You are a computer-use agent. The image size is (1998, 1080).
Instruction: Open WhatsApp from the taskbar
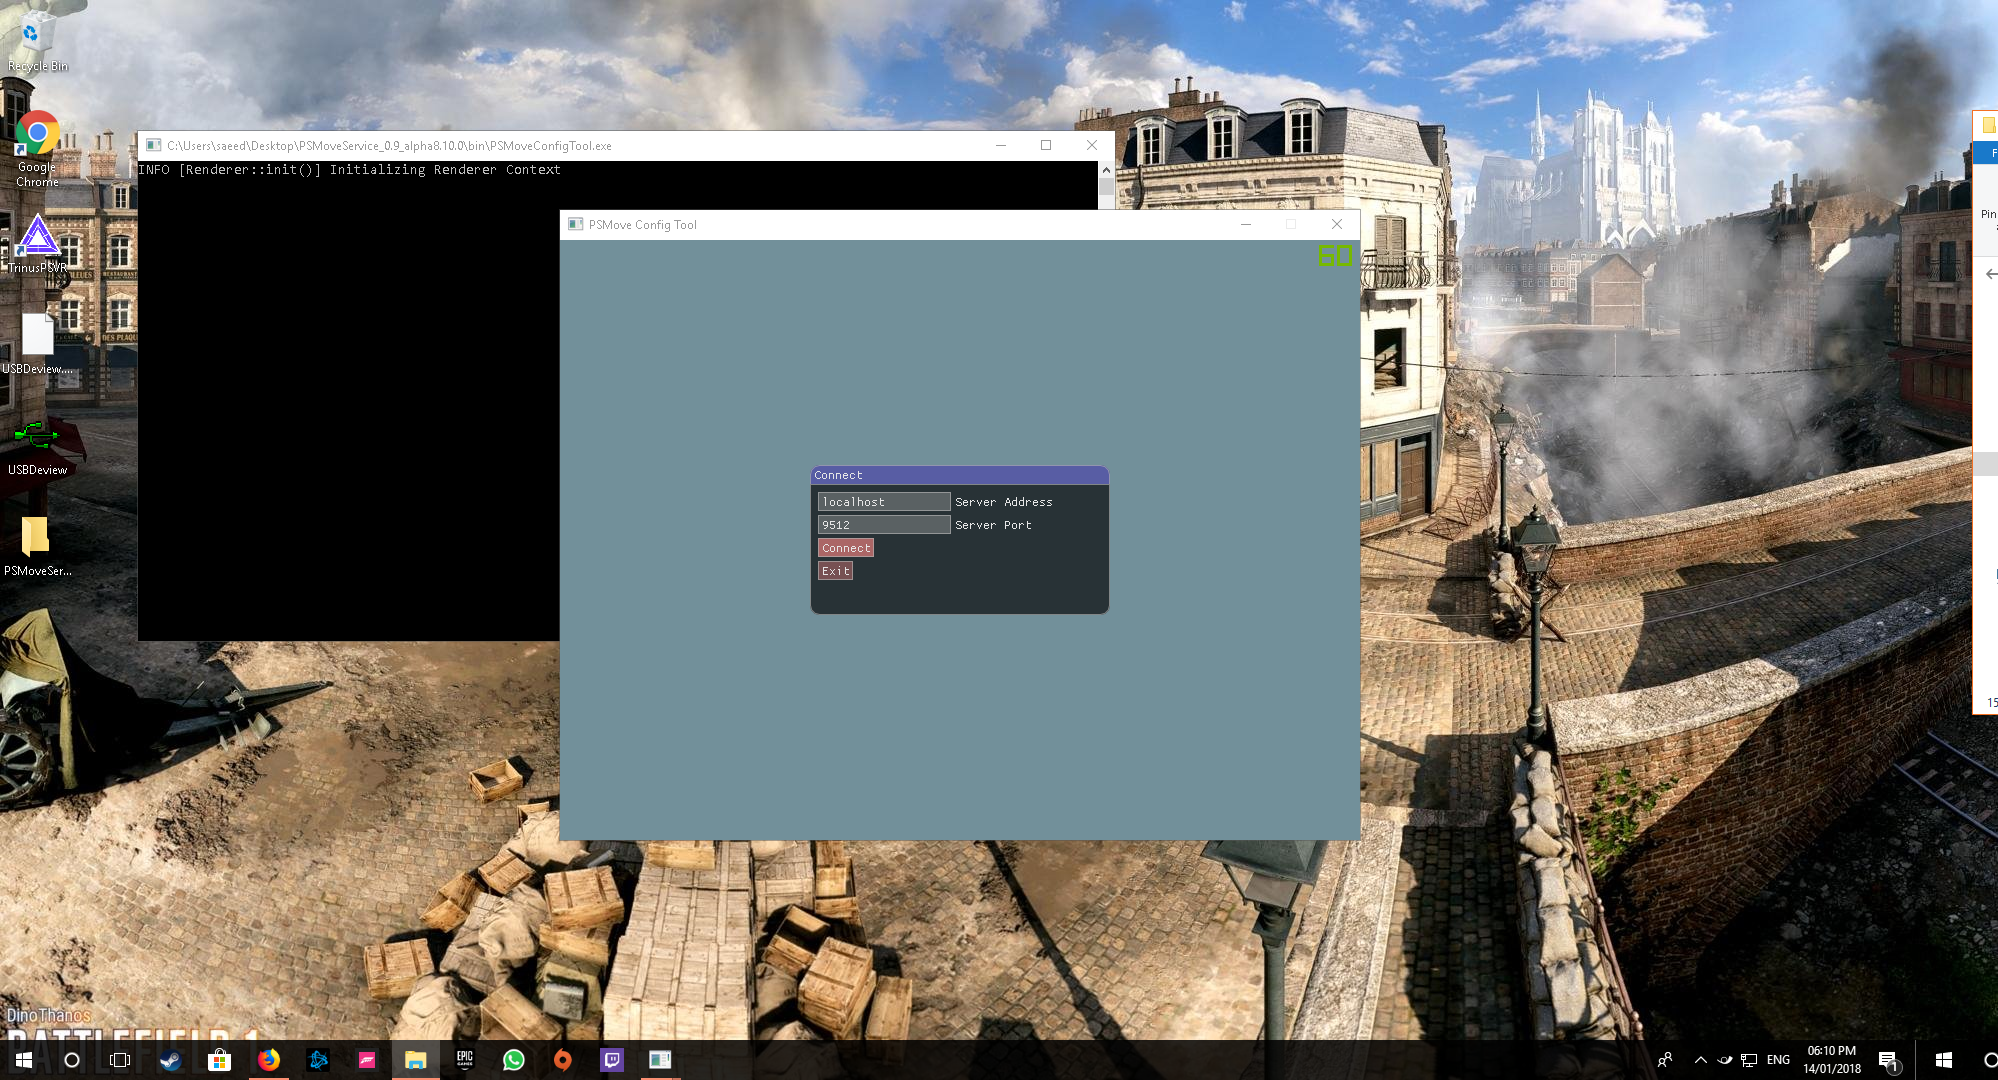coord(514,1060)
